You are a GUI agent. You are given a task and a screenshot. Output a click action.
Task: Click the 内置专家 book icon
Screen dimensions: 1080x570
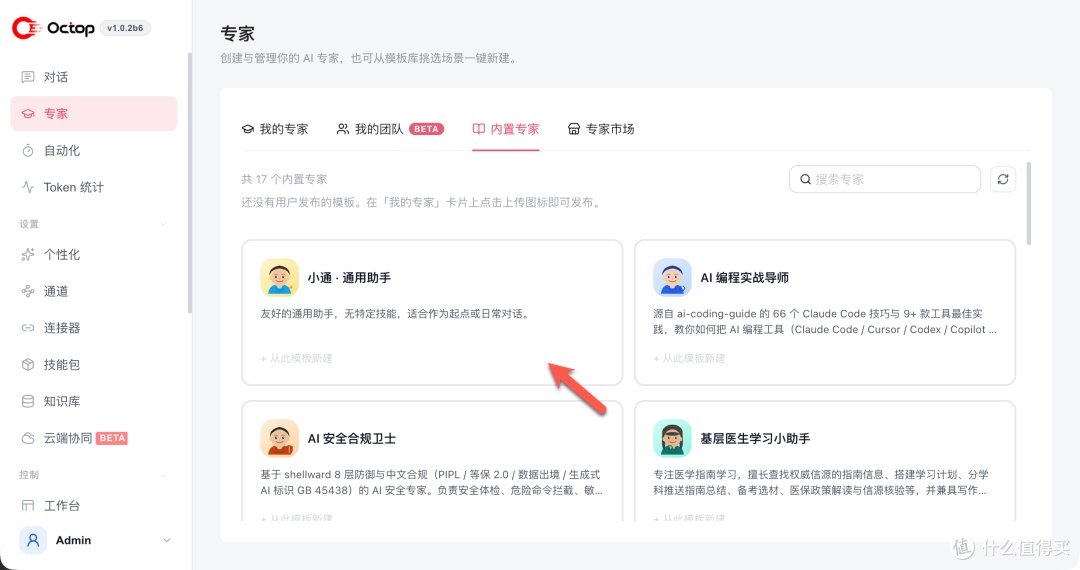click(479, 129)
